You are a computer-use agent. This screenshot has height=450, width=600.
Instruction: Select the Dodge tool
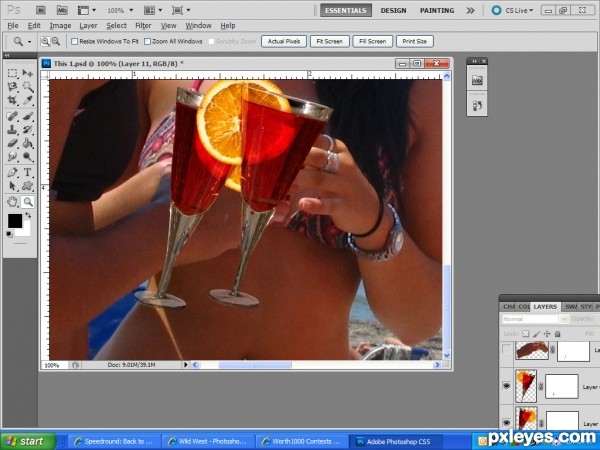click(28, 157)
